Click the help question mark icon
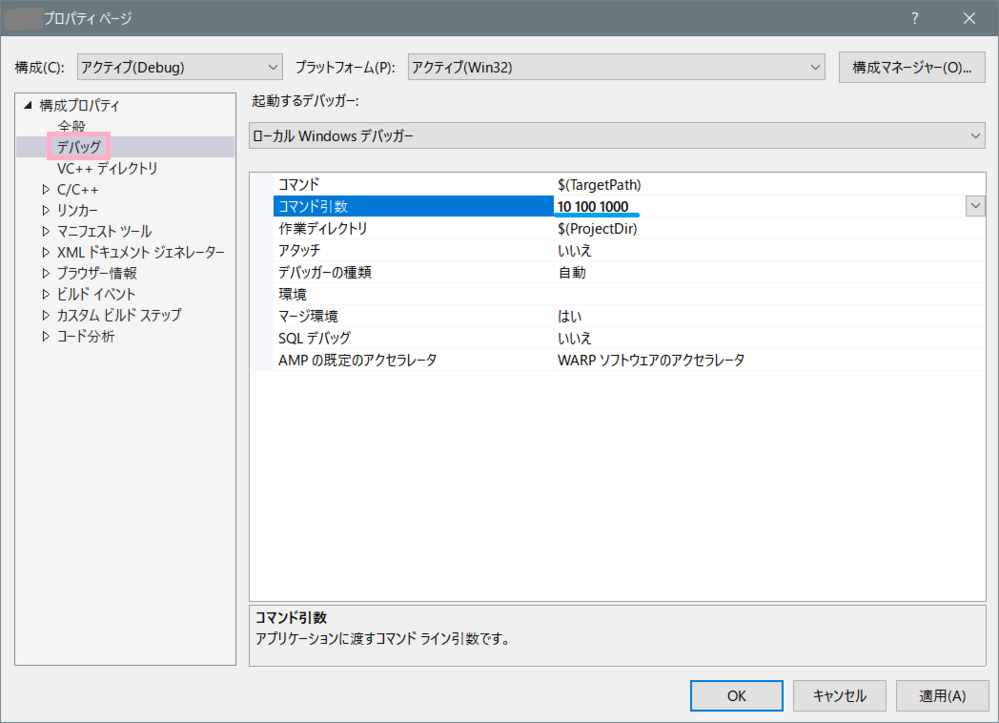 click(914, 18)
